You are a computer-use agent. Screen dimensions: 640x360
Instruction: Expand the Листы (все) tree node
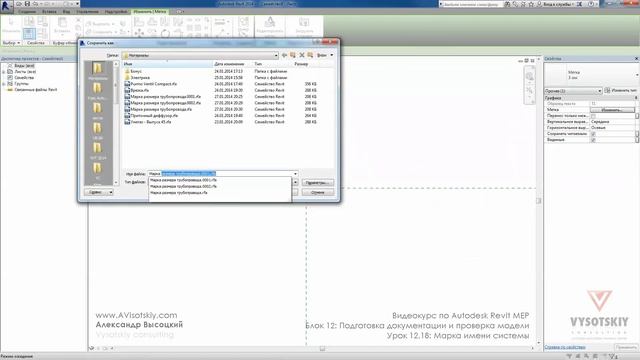[x=4, y=72]
